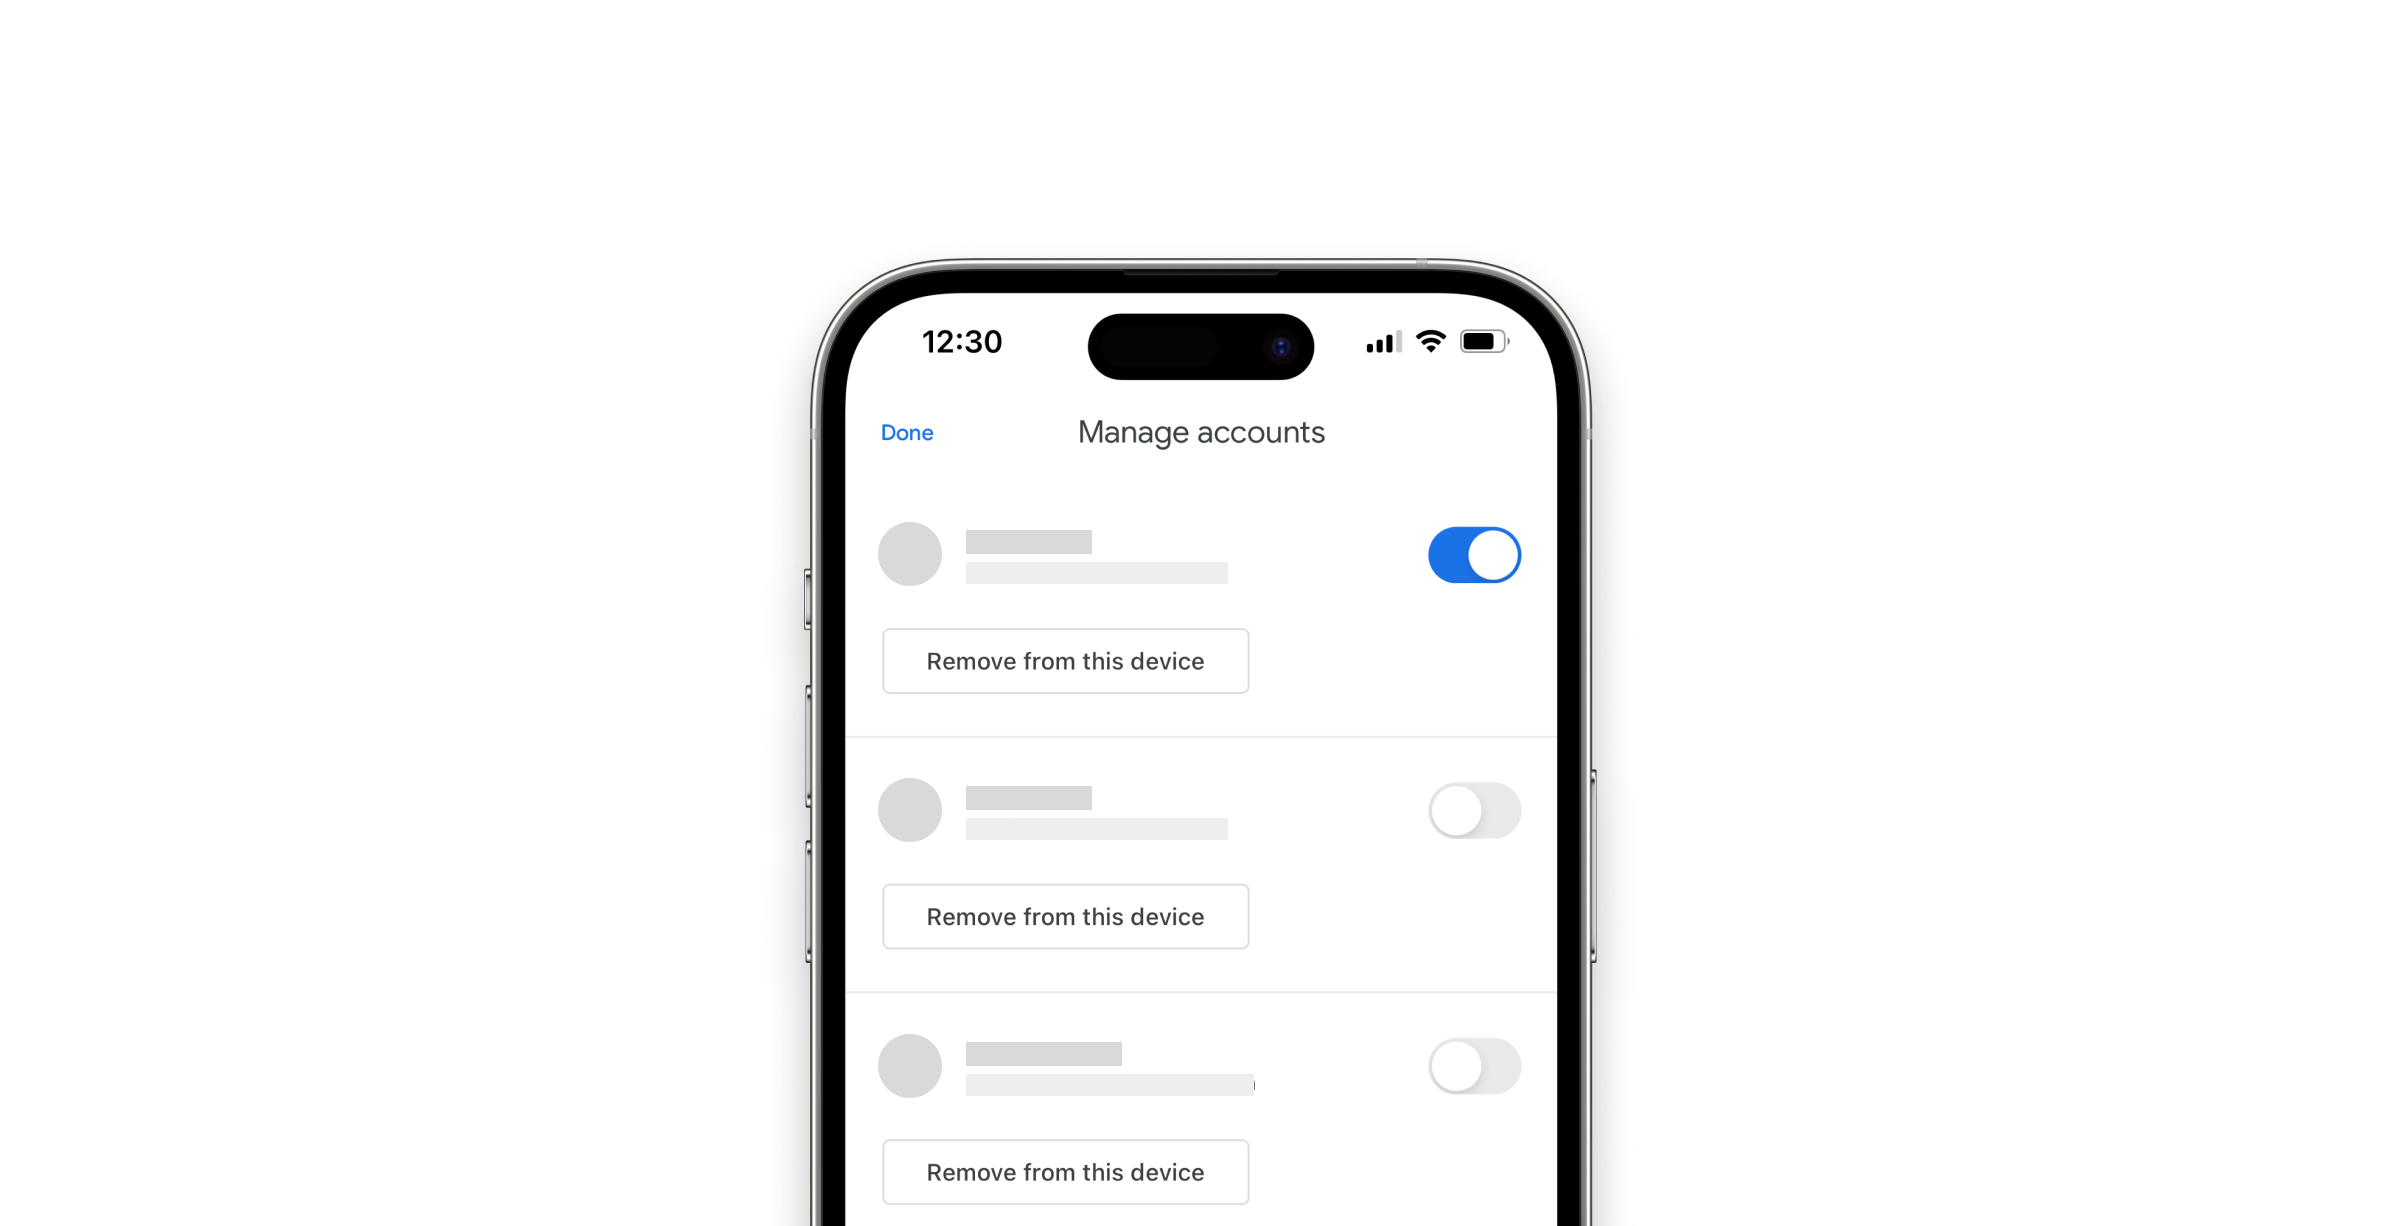Enable the first account toggle
The image size is (2400, 1226).
tap(1470, 554)
